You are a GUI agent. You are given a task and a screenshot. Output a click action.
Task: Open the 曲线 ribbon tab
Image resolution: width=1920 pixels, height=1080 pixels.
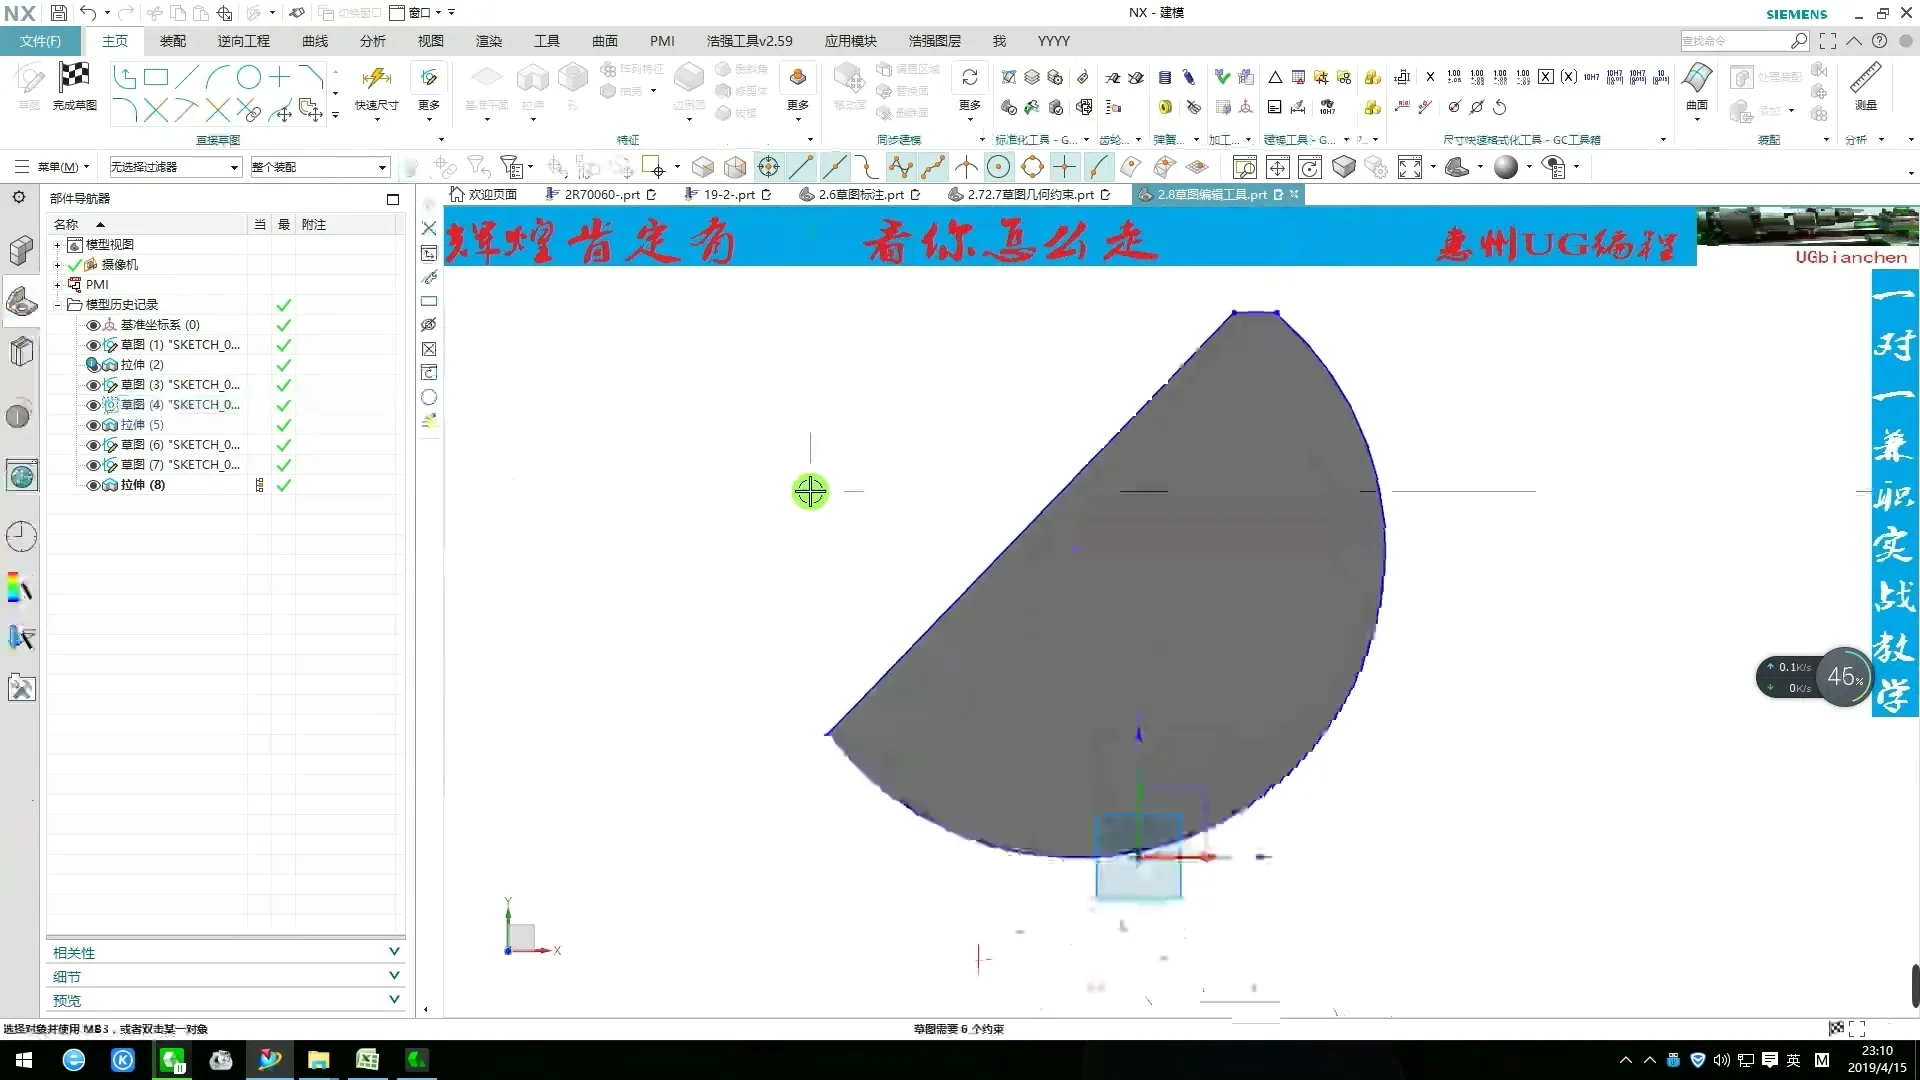point(315,41)
